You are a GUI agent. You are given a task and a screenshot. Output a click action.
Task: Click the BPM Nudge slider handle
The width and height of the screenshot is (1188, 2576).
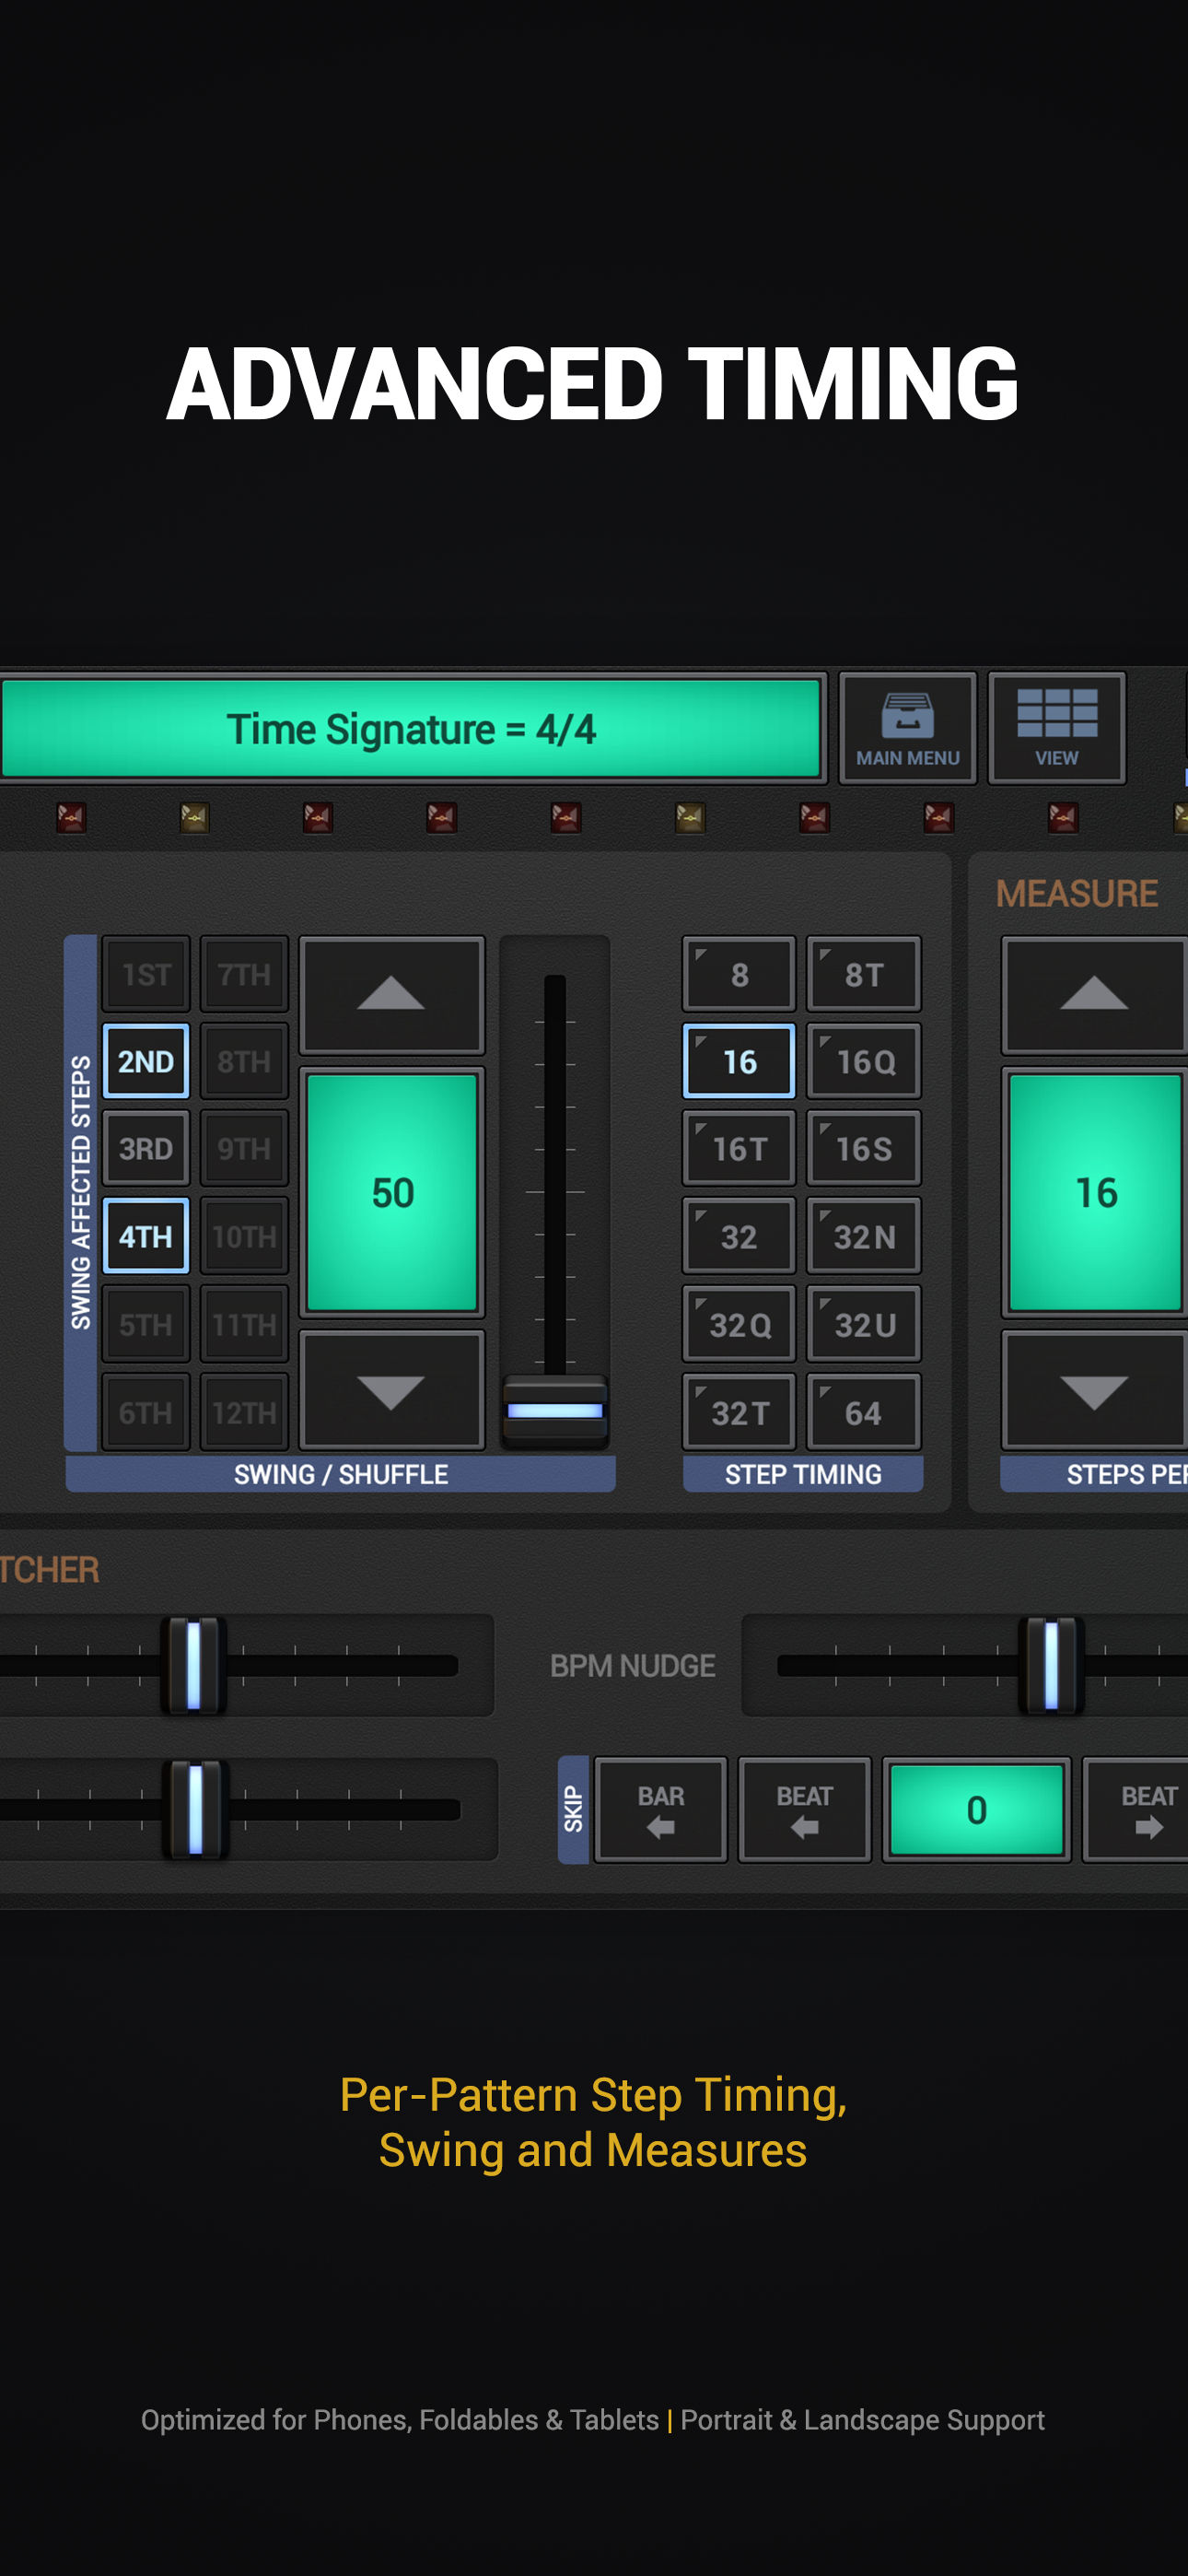coord(1051,1665)
